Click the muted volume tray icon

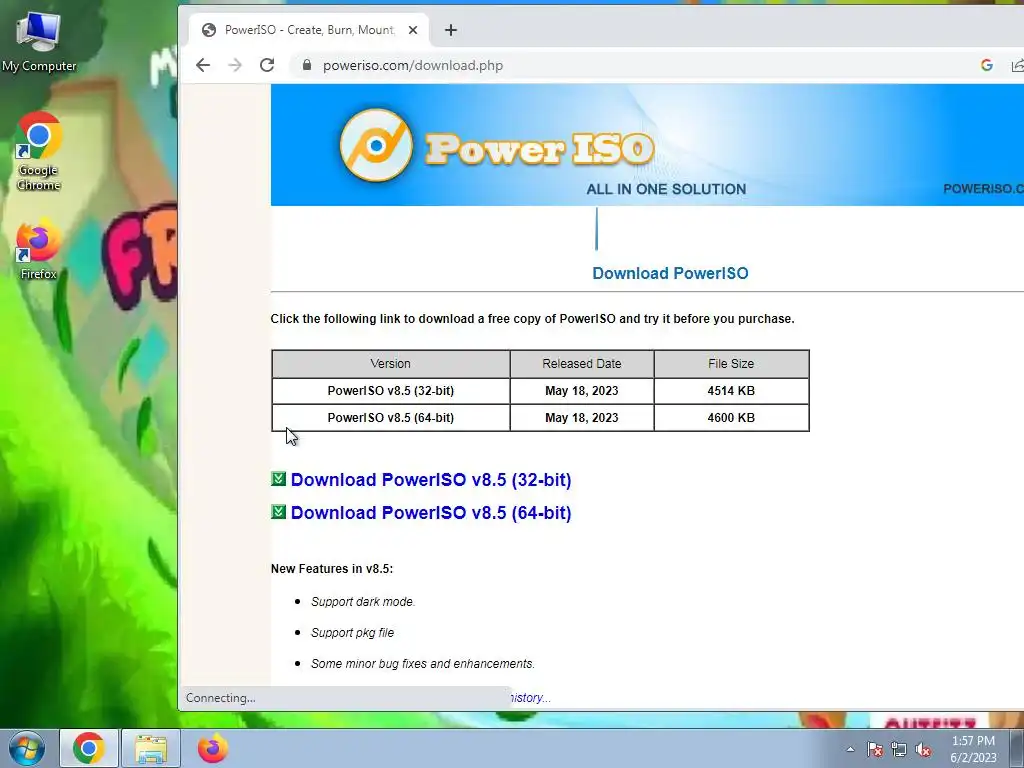click(x=923, y=749)
